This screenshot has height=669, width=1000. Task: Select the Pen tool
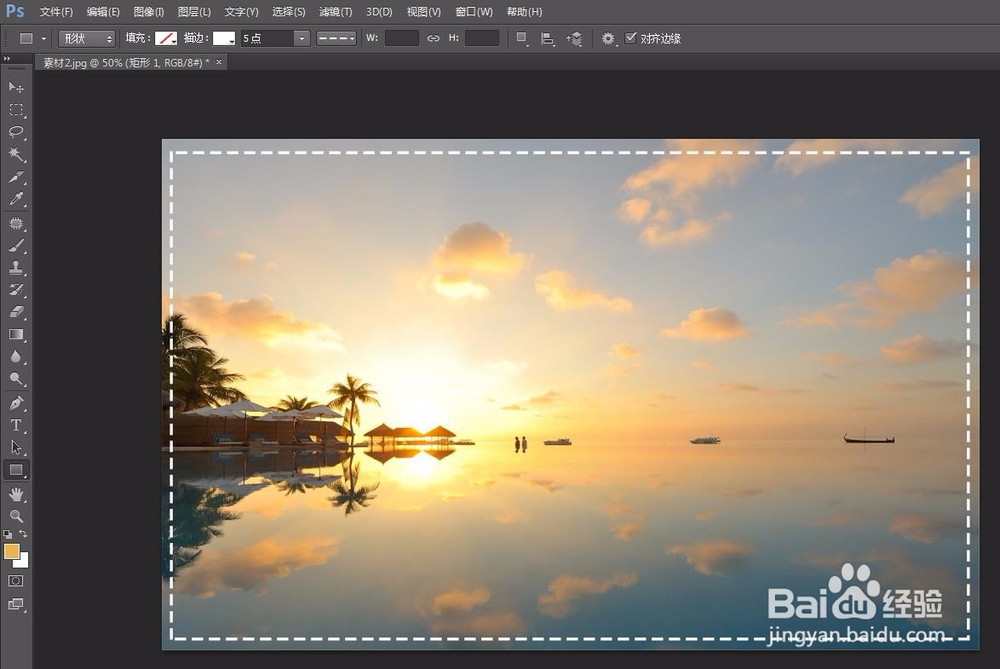click(16, 403)
